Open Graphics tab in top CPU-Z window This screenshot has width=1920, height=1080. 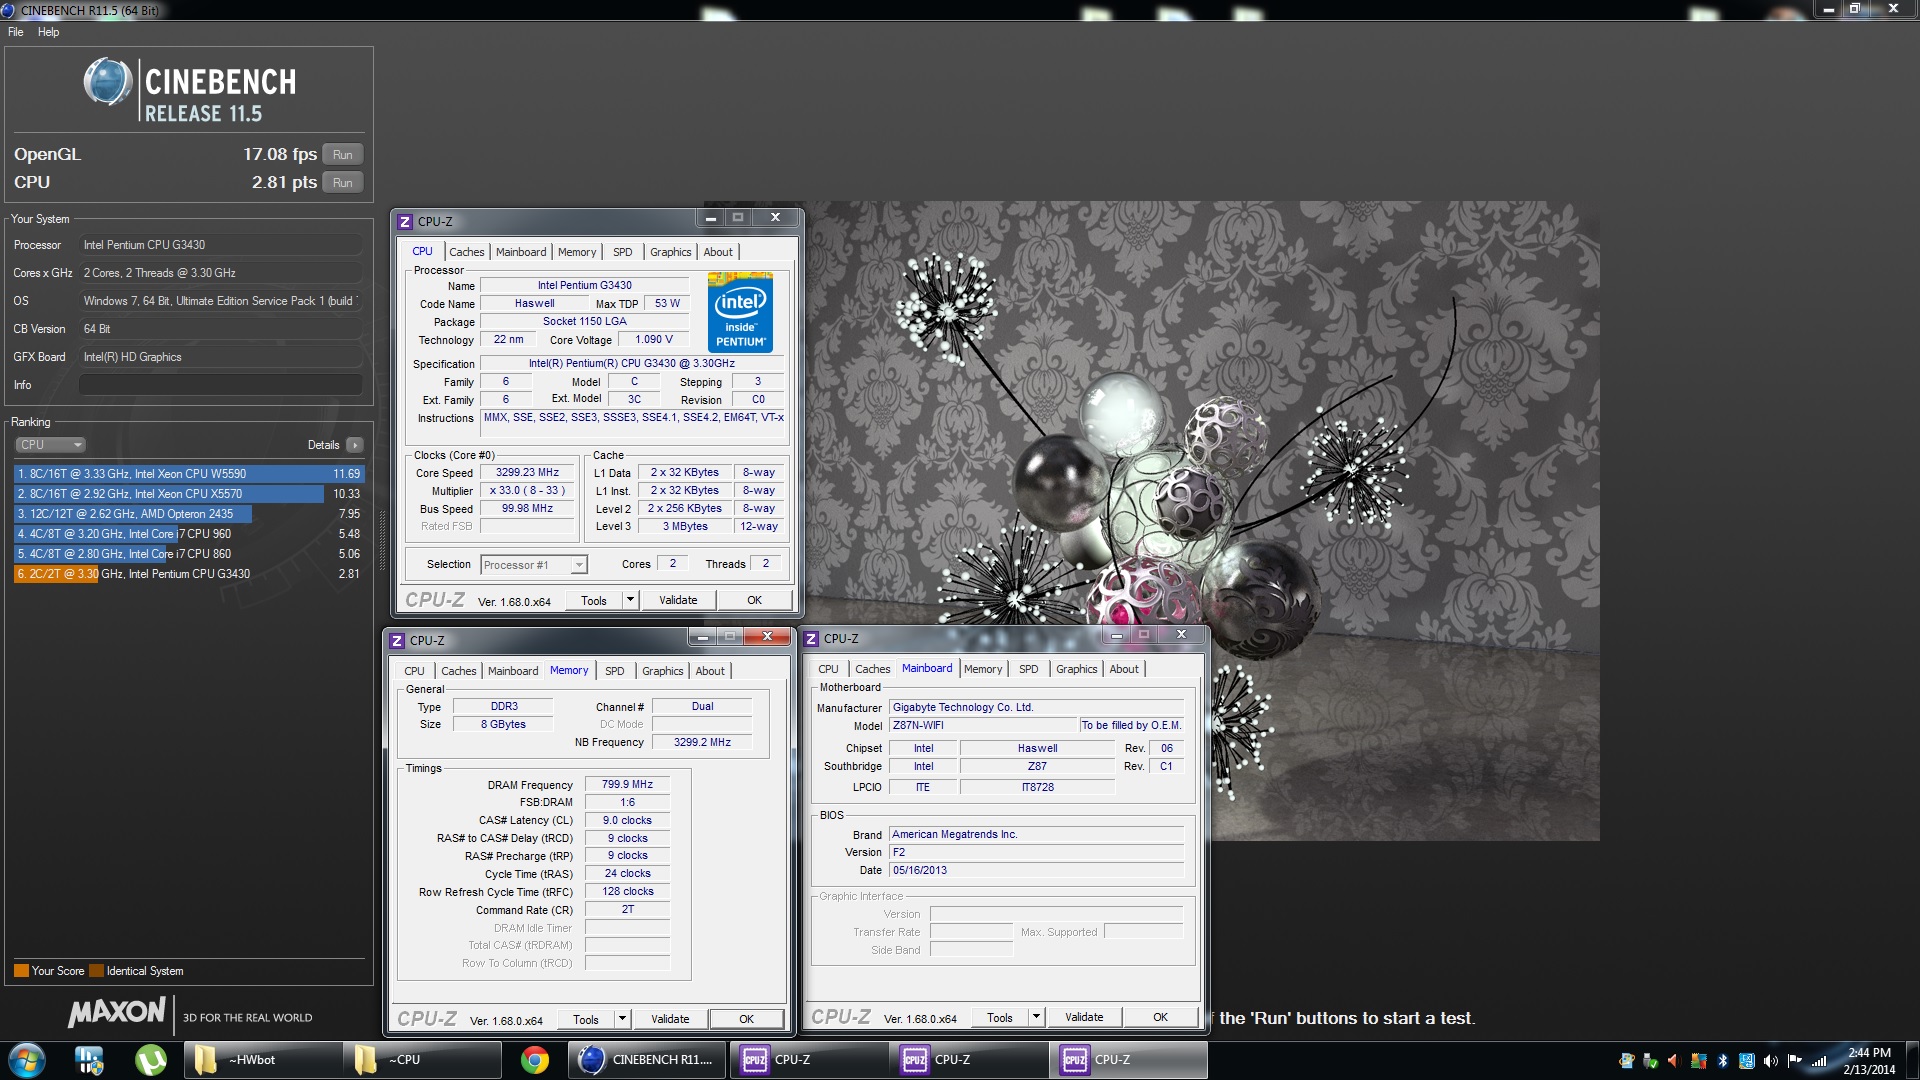click(x=670, y=252)
